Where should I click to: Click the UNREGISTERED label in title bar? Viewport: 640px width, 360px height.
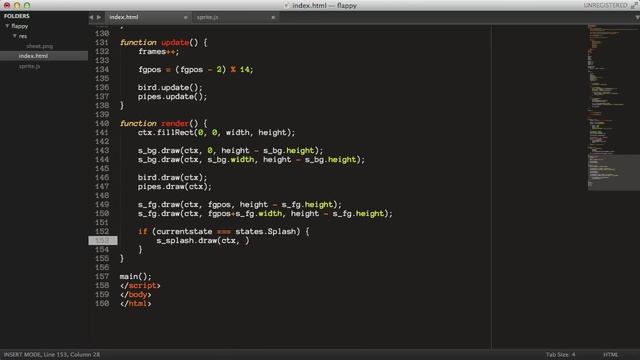[605, 5]
